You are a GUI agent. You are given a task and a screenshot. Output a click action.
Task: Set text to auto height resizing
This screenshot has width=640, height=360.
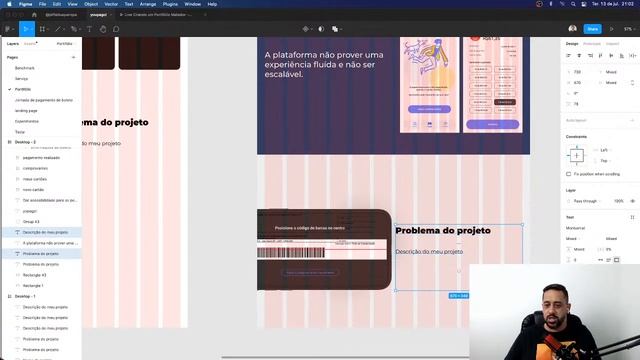pos(609,260)
